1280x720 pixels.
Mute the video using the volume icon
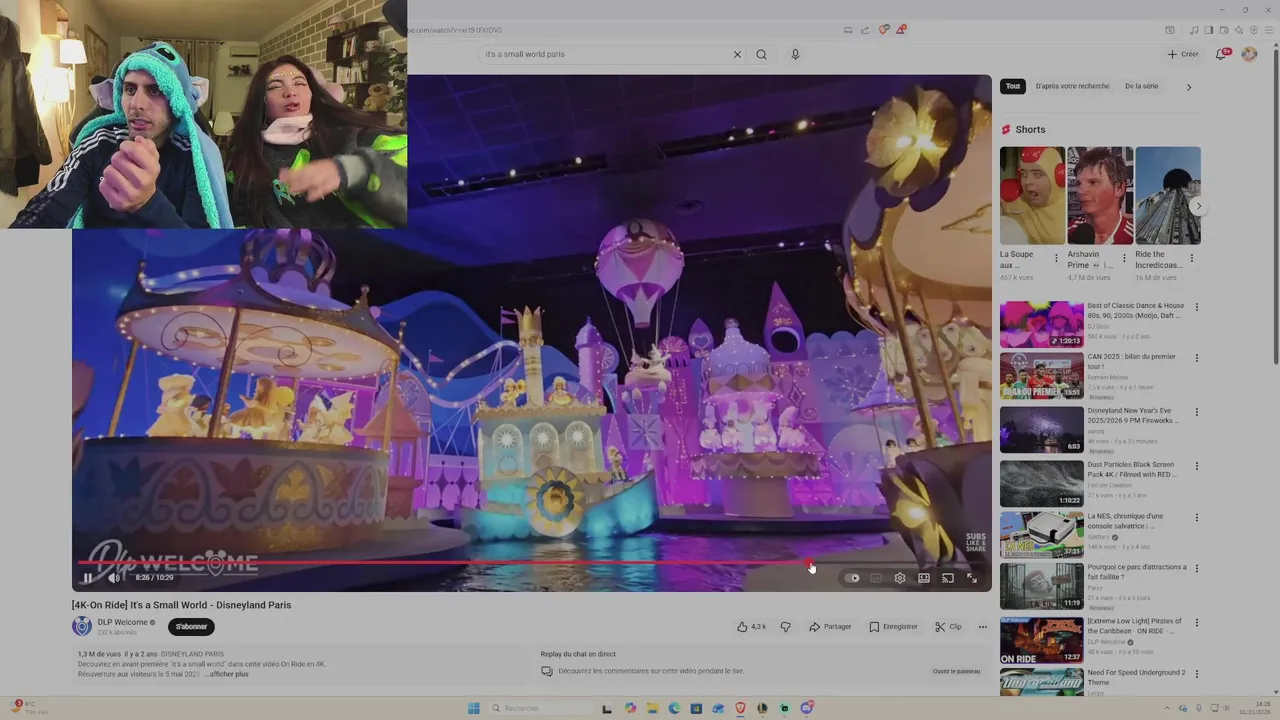tap(113, 578)
